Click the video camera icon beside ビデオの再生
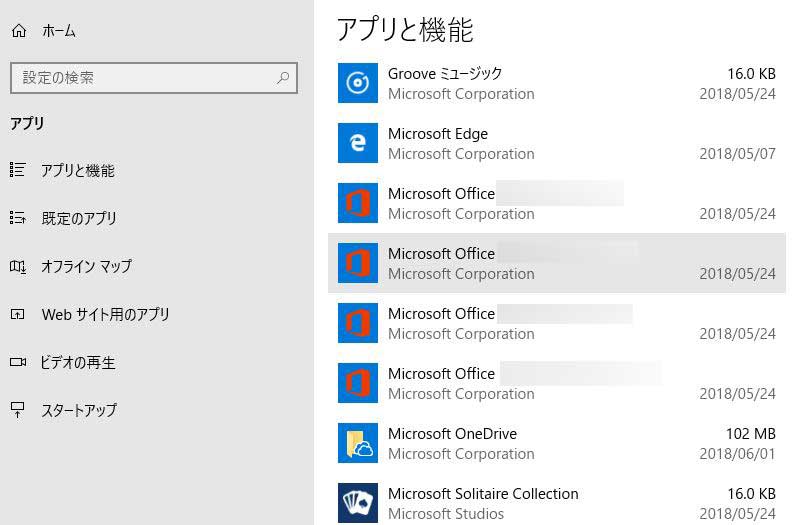The image size is (802, 525). click(17, 362)
